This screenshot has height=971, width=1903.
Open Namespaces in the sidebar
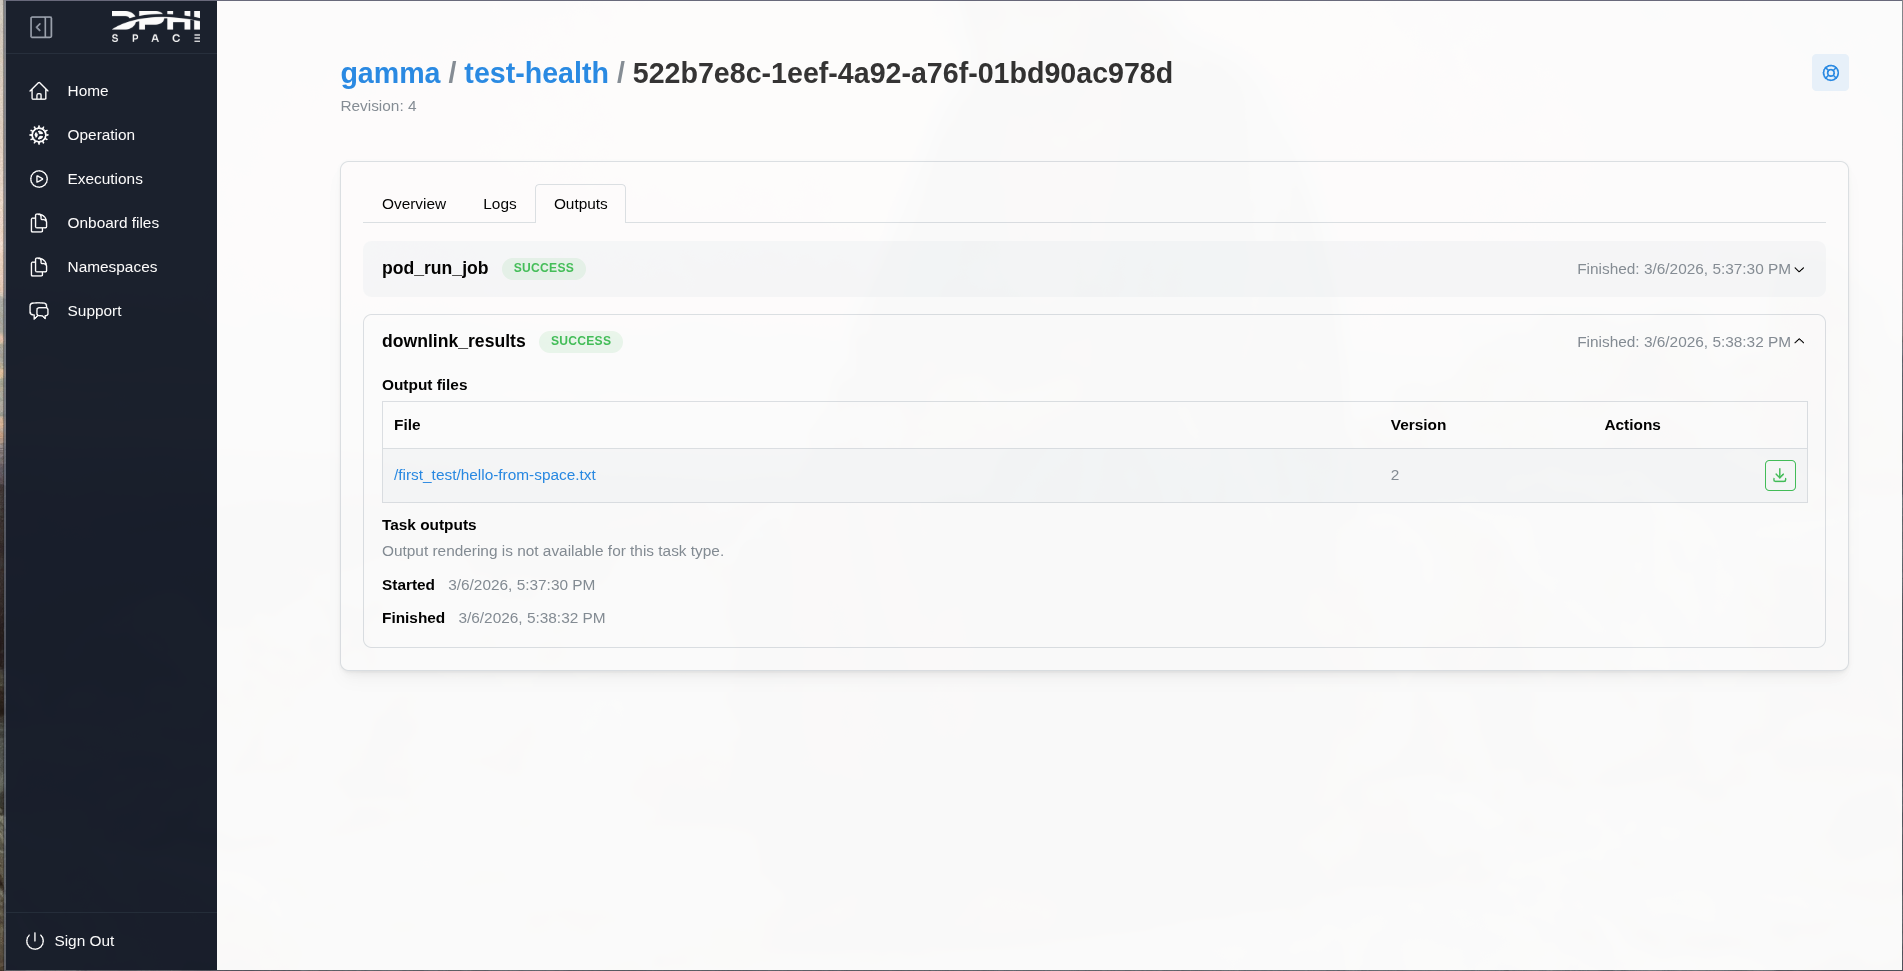(x=111, y=267)
